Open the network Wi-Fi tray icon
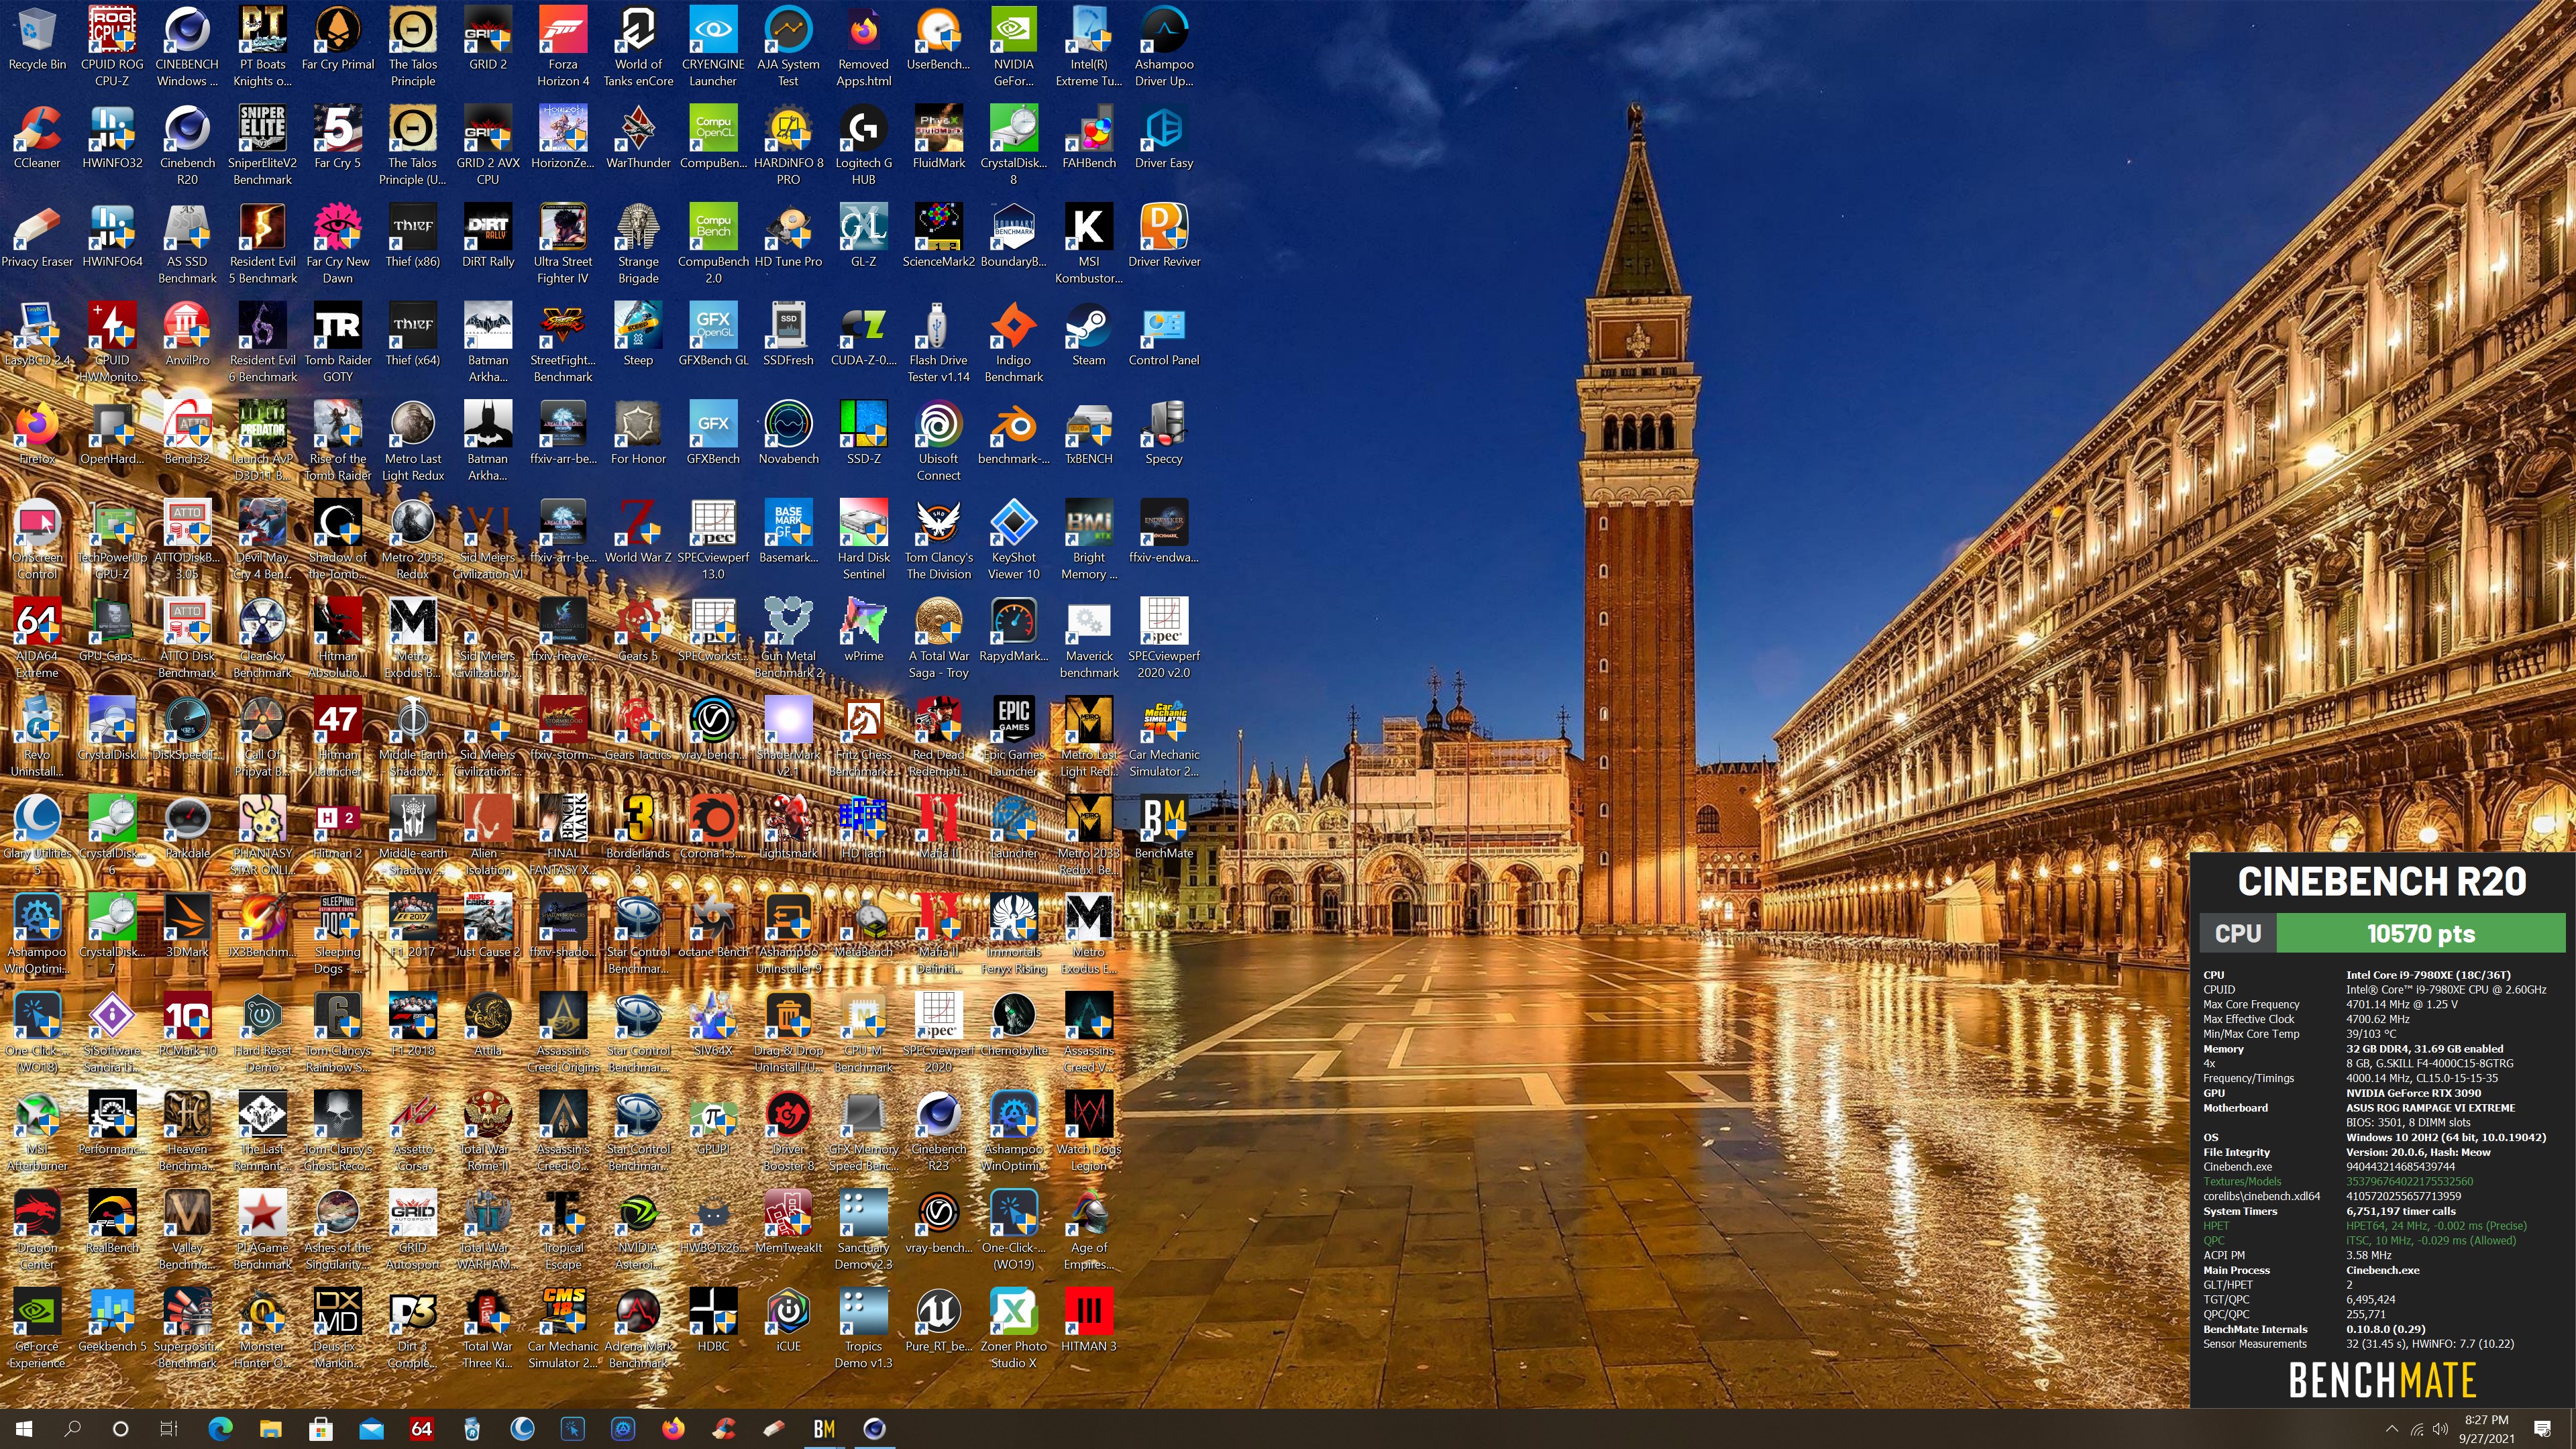Viewport: 2576px width, 1449px height. (2416, 1429)
